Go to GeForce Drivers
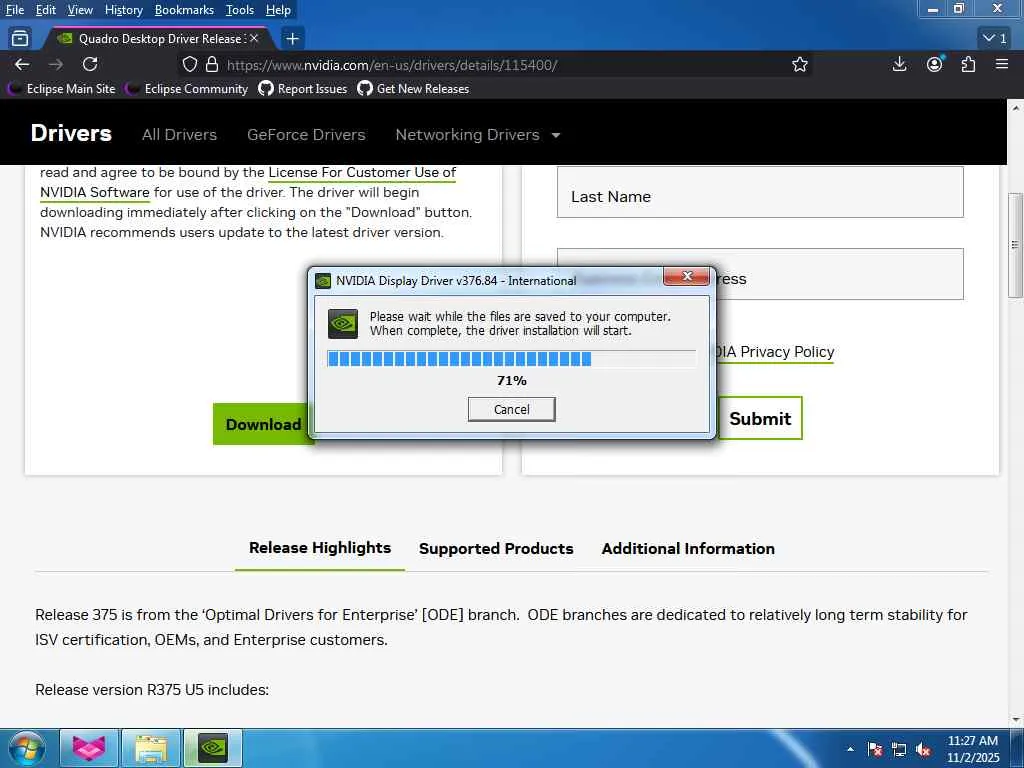Image resolution: width=1024 pixels, height=768 pixels. tap(306, 135)
